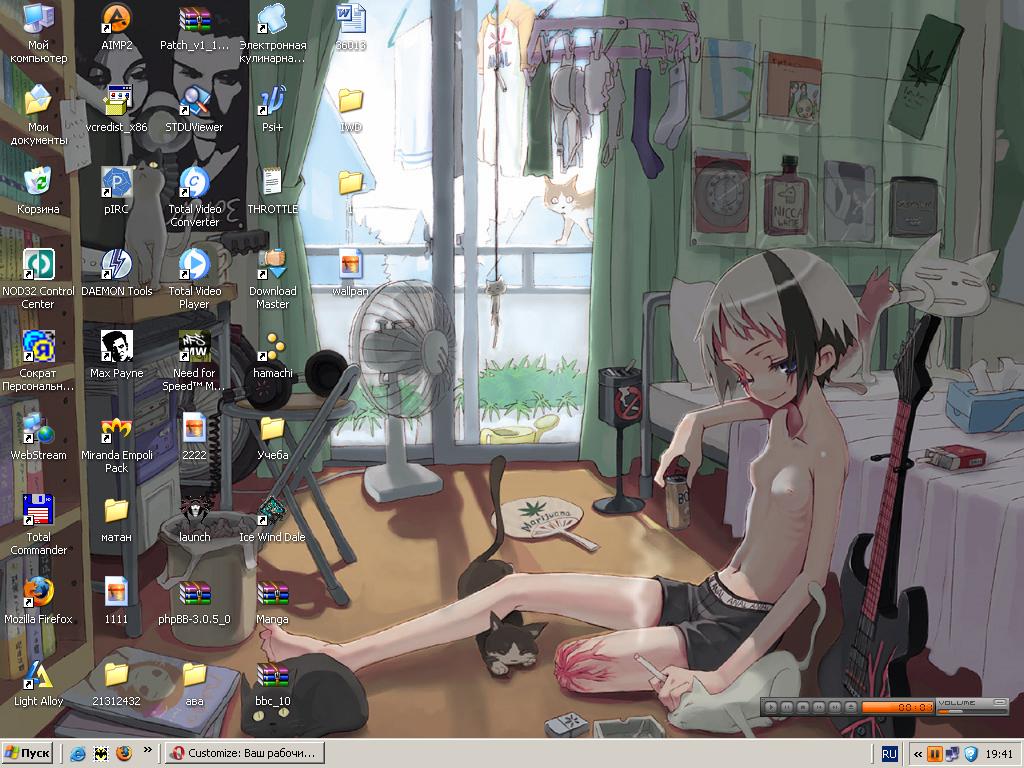Expand quick launch overflow chevron
The image size is (1024, 768).
tap(148, 750)
